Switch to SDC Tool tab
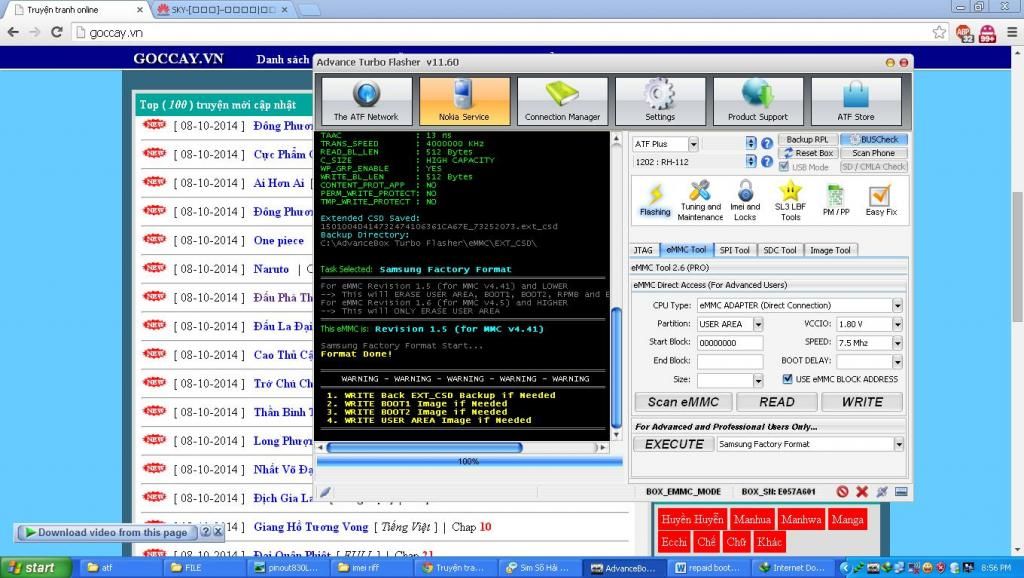The width and height of the screenshot is (1024, 578). (780, 250)
